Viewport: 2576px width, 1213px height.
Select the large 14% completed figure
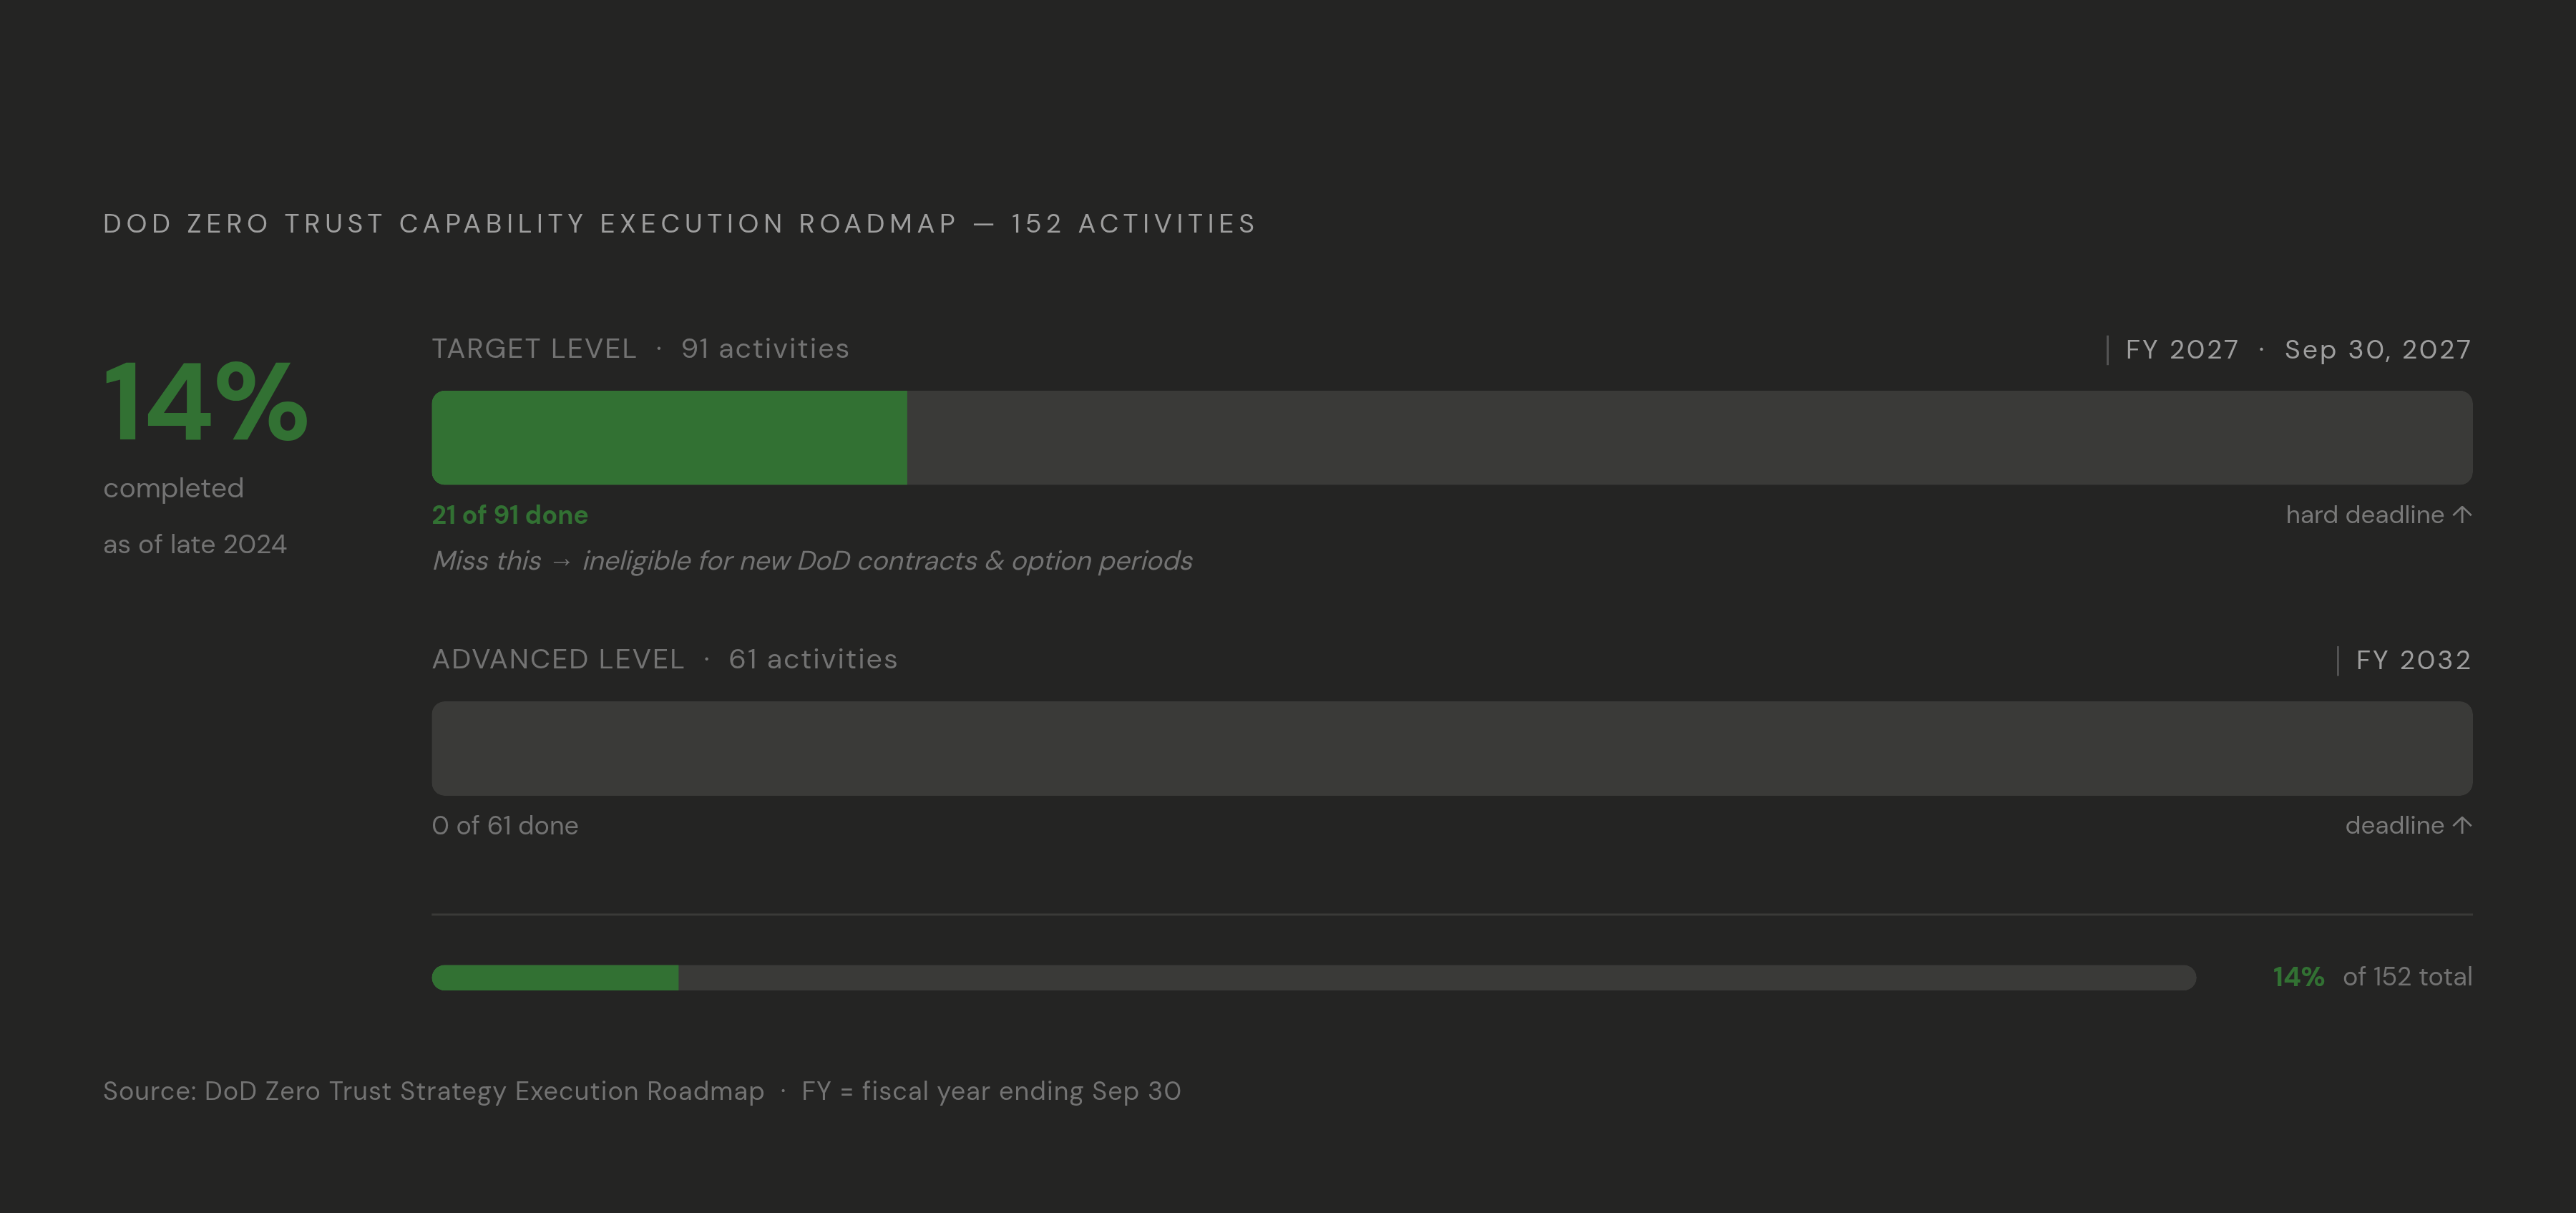(x=206, y=403)
